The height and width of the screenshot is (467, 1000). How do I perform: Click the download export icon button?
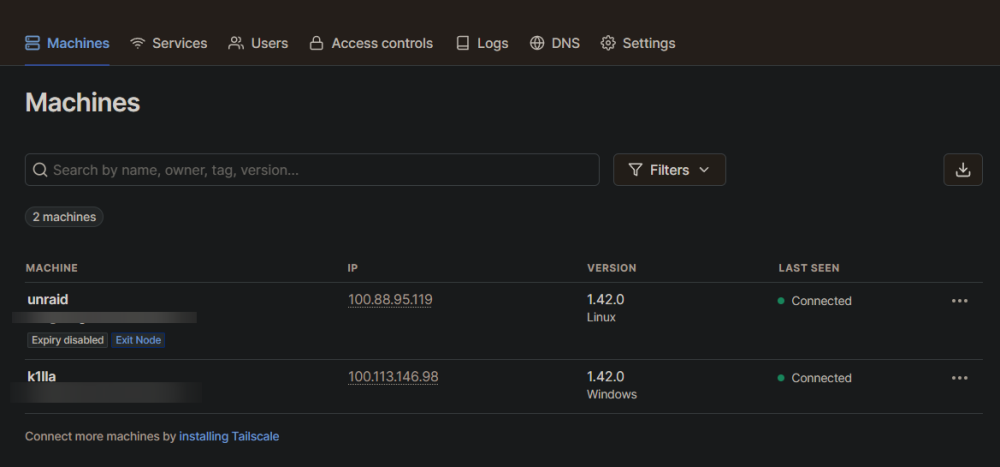963,170
